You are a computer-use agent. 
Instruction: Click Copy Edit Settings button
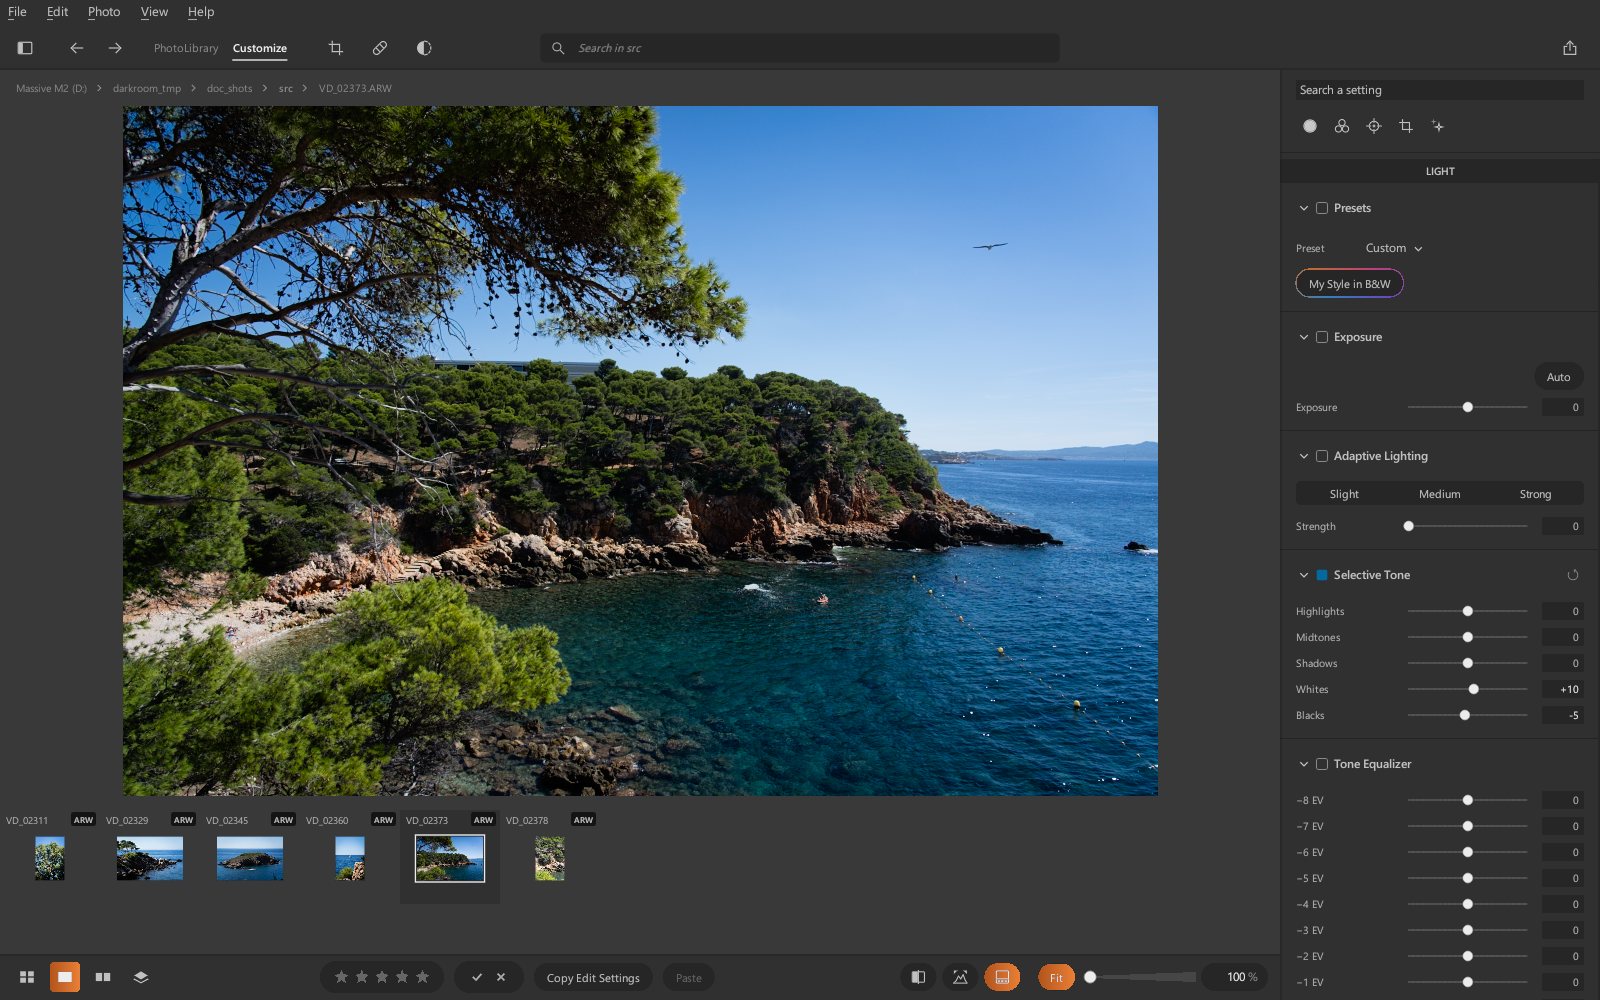pos(593,978)
